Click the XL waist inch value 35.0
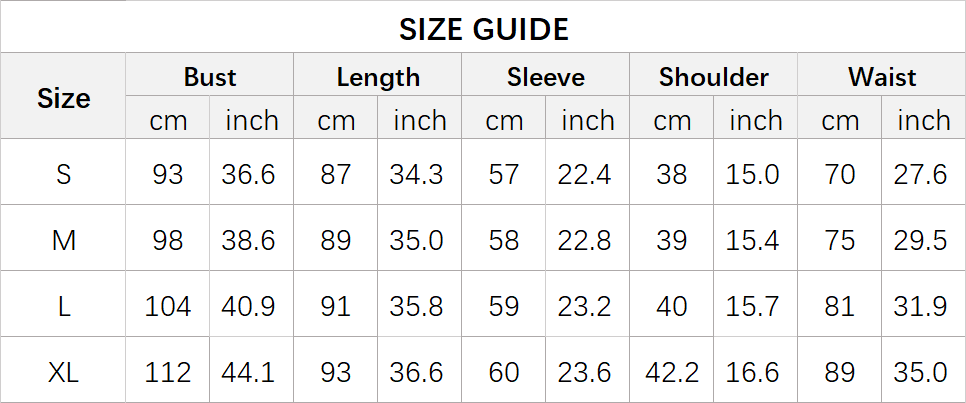Screen dimensions: 966x403 920,373
